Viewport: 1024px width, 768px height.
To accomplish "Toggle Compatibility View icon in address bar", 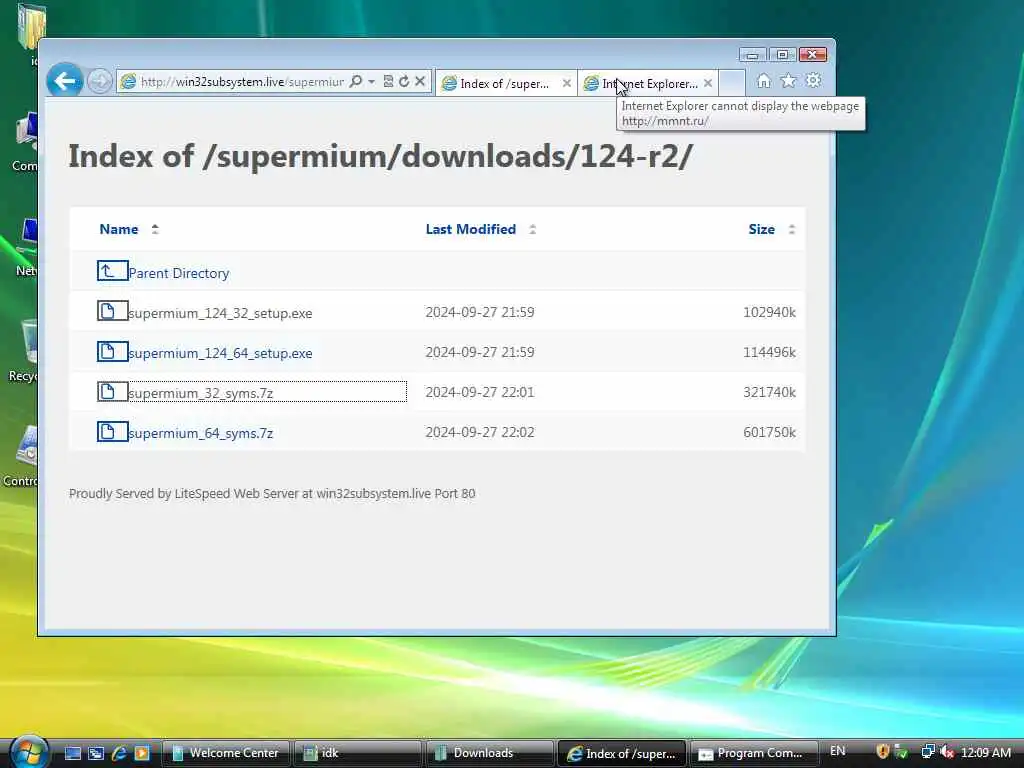I will (388, 82).
